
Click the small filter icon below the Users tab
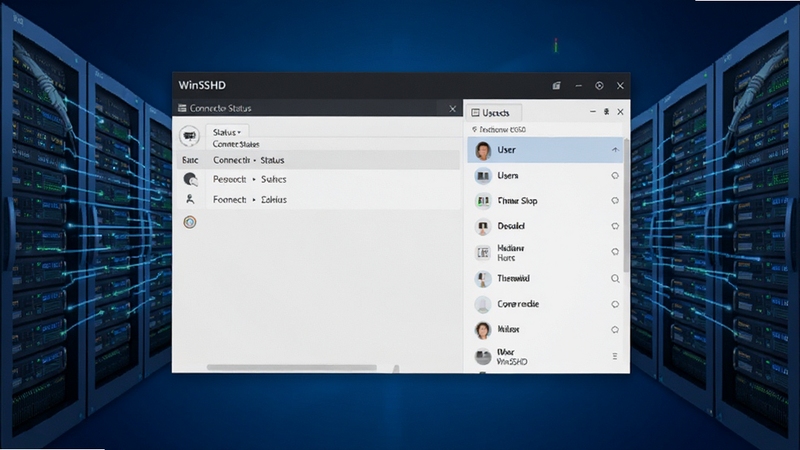pos(474,130)
